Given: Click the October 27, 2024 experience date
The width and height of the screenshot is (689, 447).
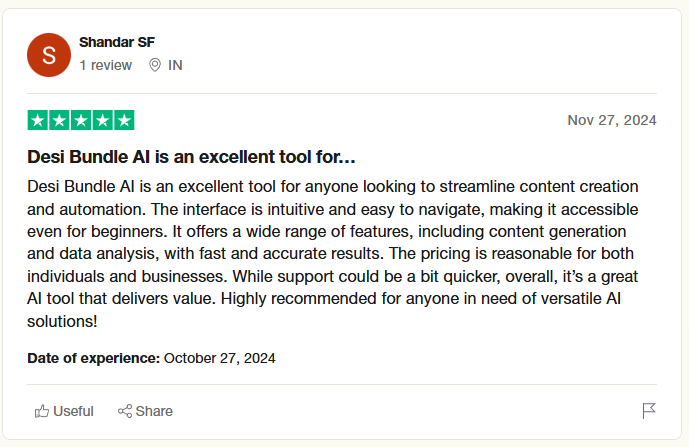Looking at the screenshot, I should pyautogui.click(x=220, y=357).
